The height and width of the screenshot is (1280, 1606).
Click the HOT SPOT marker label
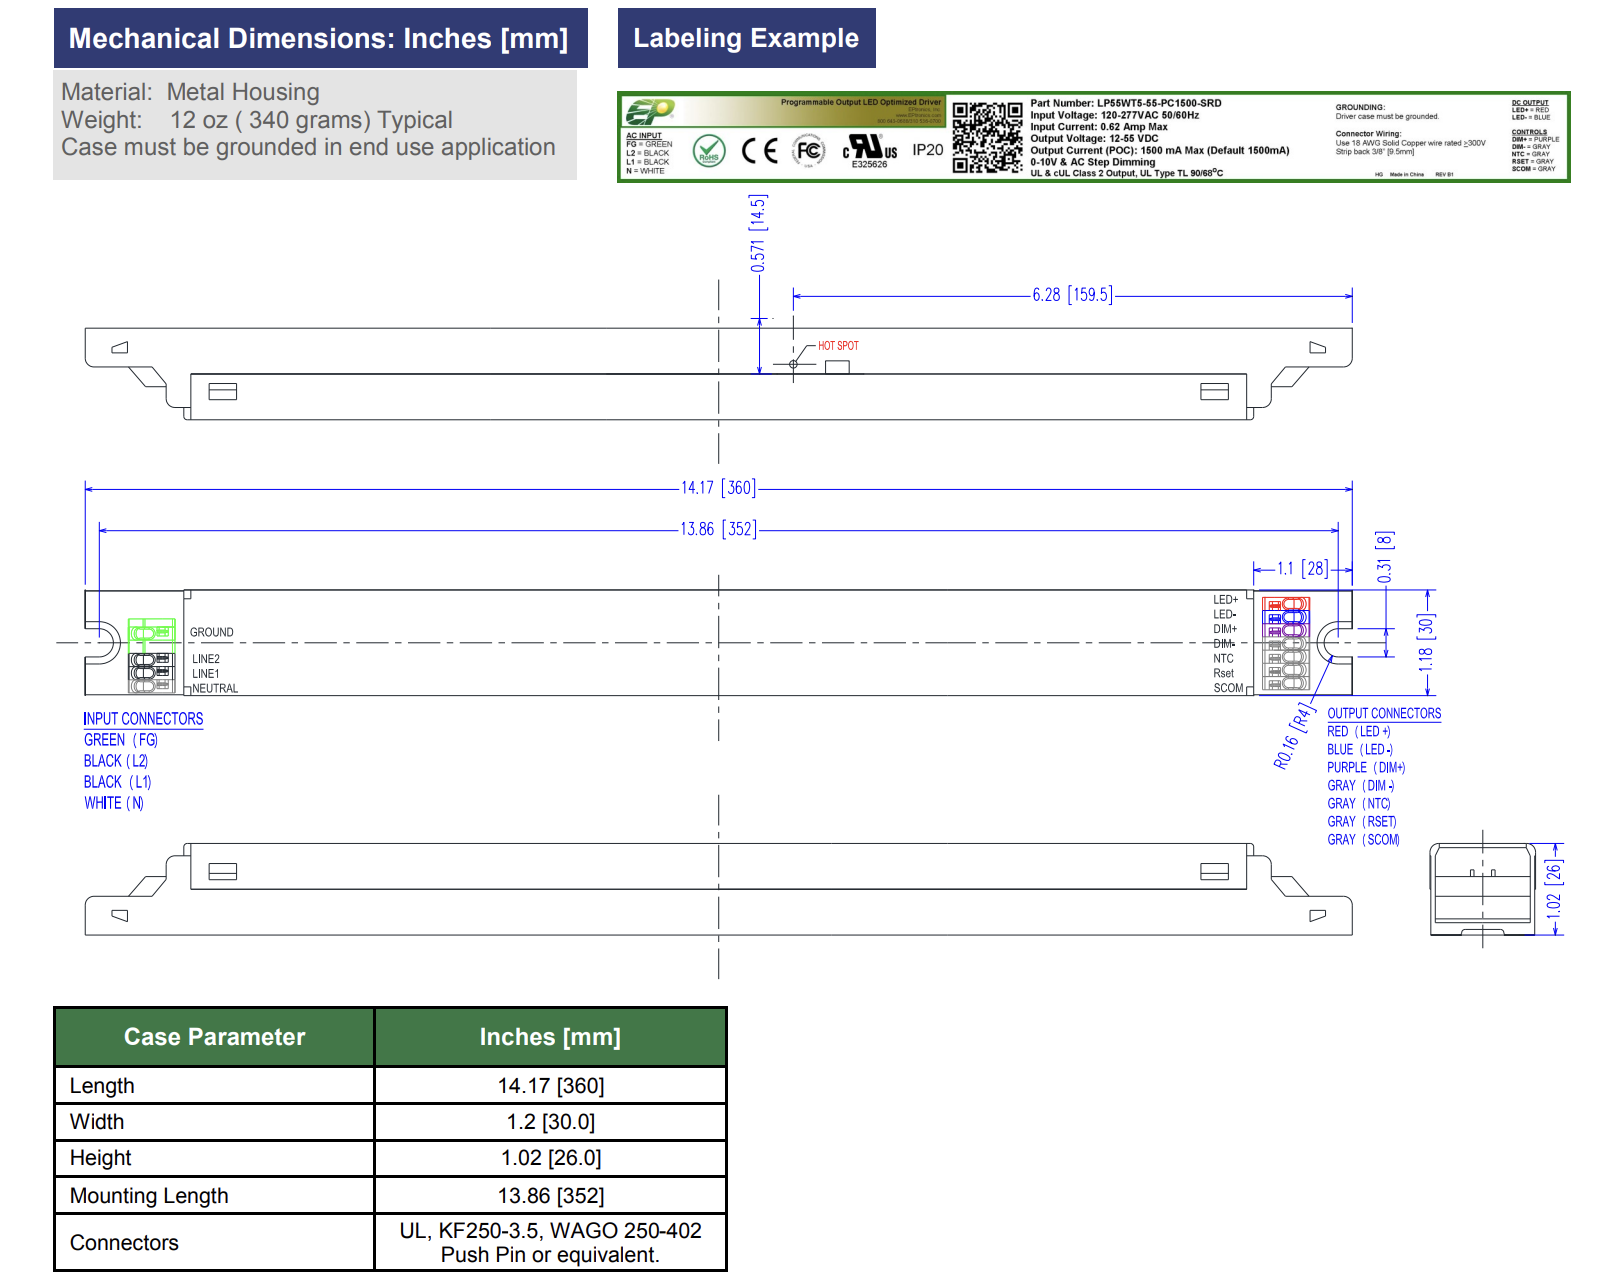click(838, 346)
